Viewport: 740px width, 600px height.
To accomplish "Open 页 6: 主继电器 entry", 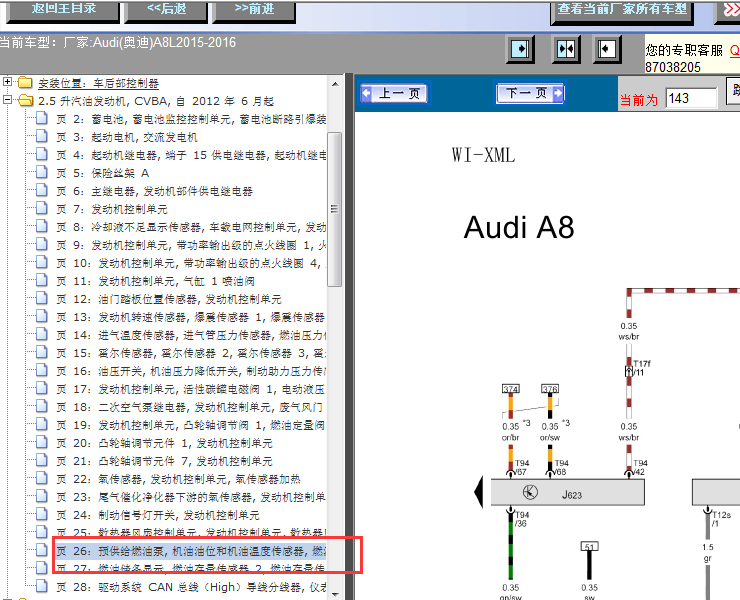I will [x=154, y=191].
